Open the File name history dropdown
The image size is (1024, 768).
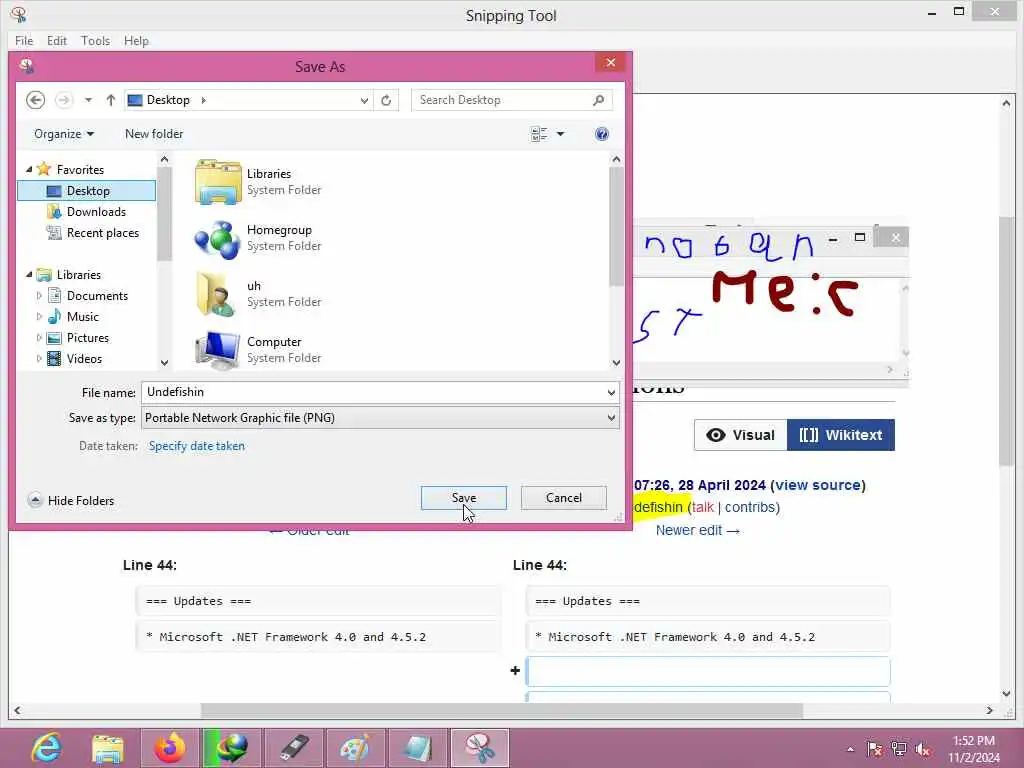(x=611, y=392)
